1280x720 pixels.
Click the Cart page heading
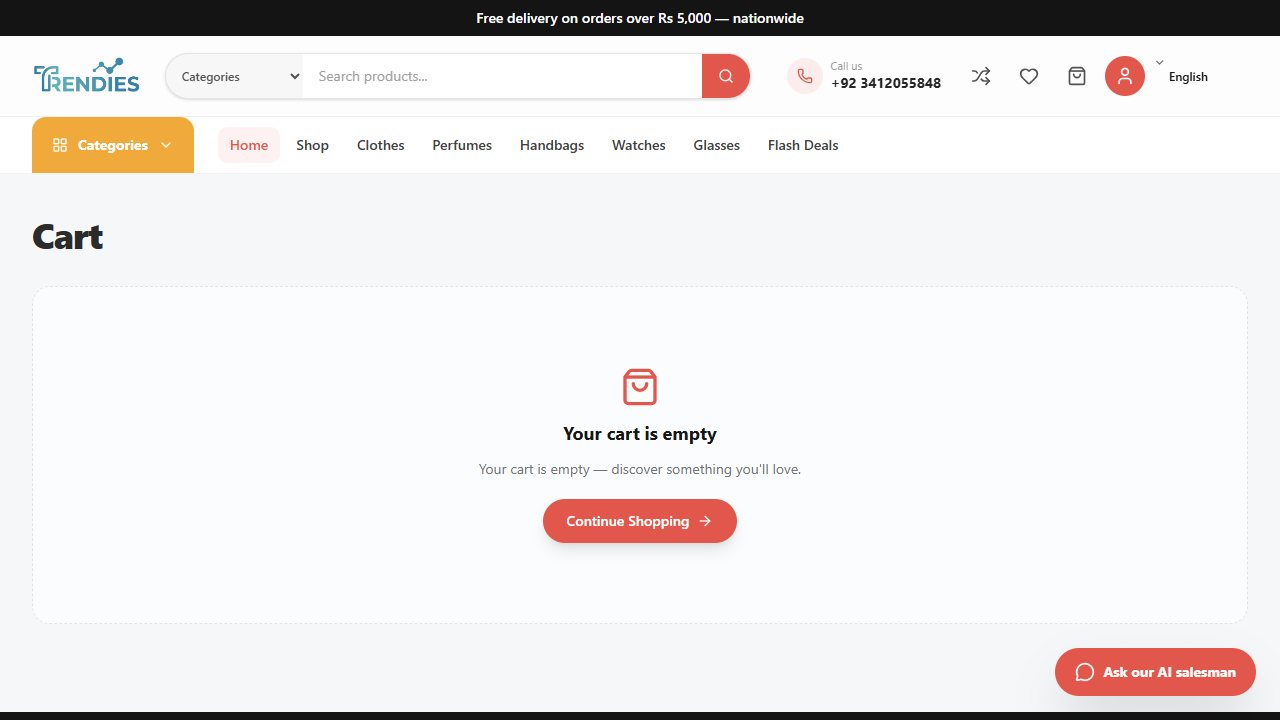[68, 237]
